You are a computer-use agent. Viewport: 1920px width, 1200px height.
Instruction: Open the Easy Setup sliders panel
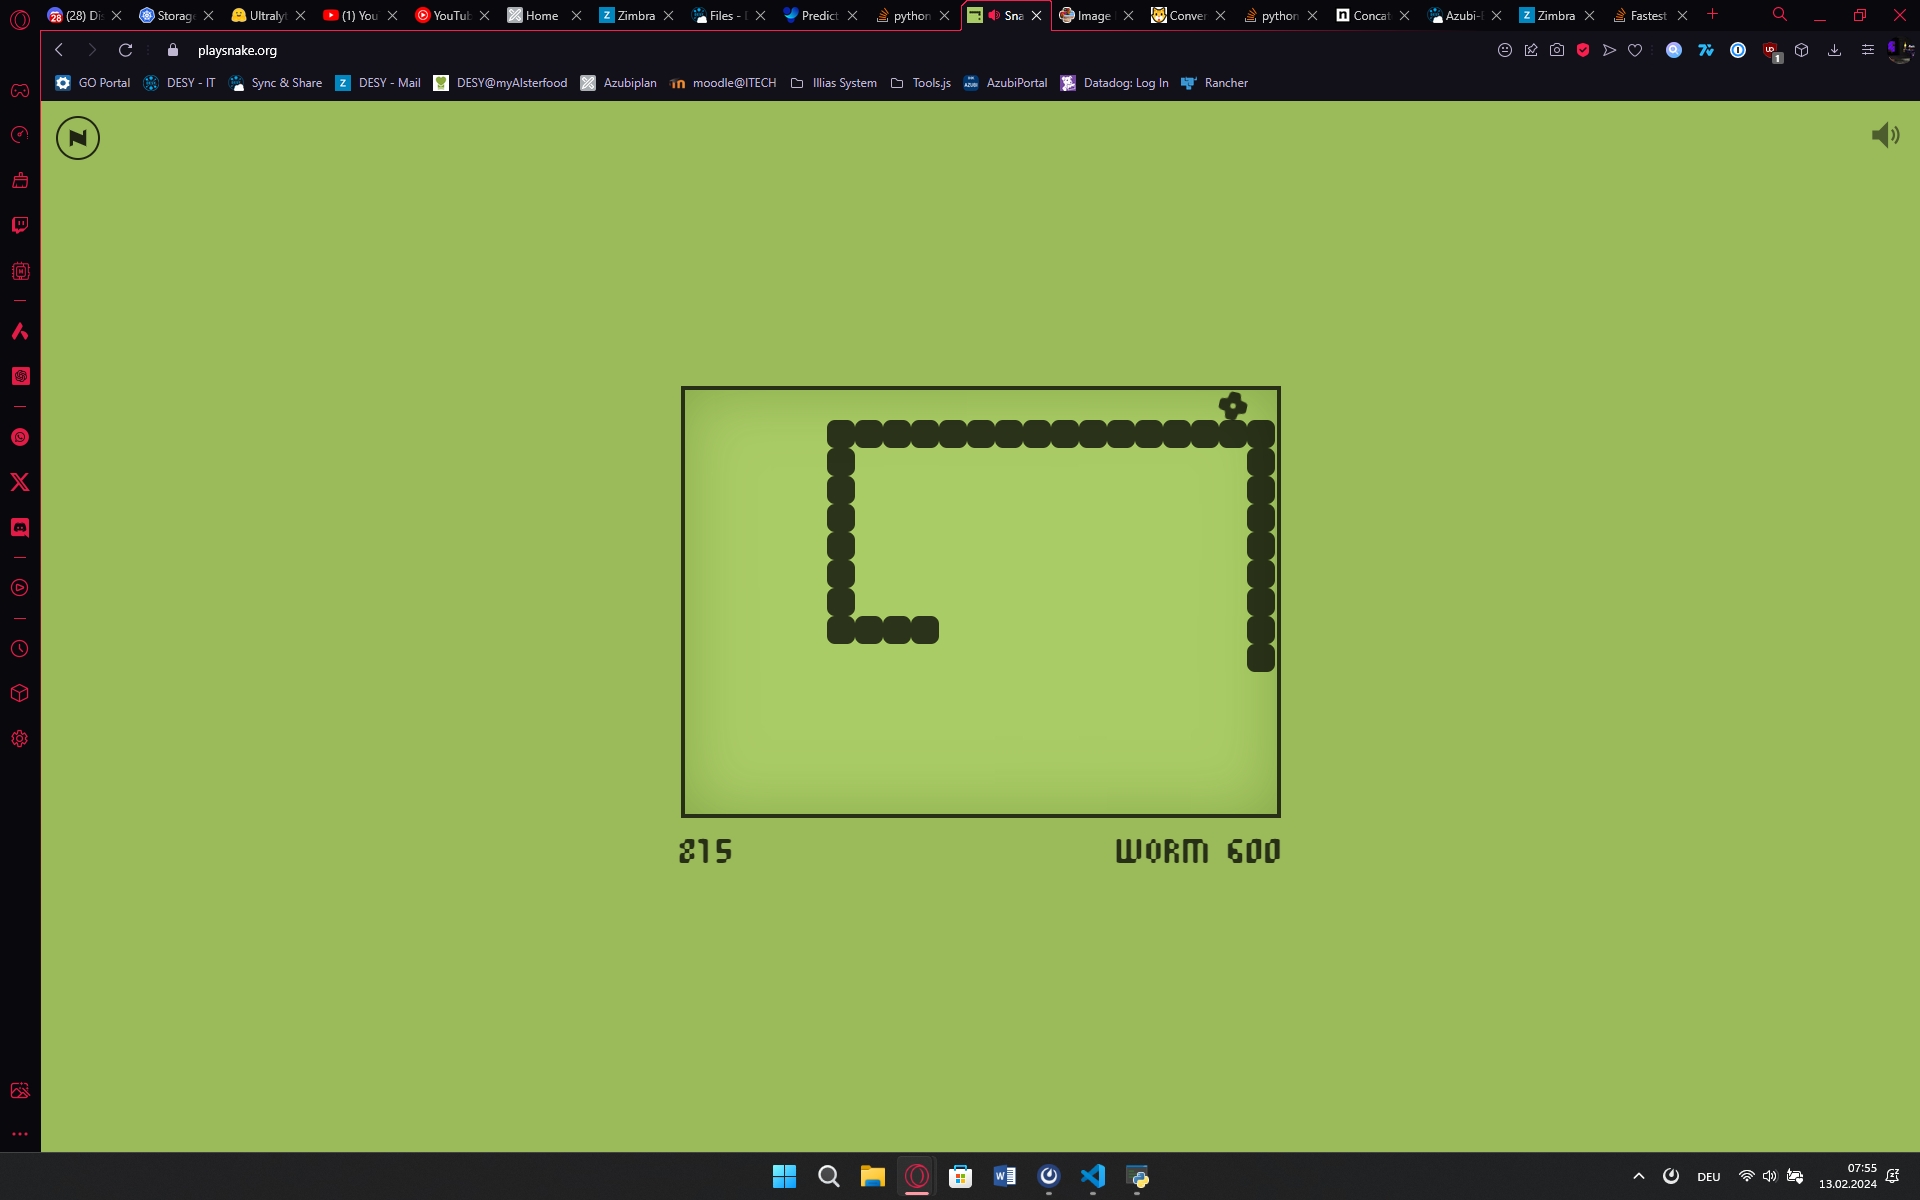point(1868,50)
